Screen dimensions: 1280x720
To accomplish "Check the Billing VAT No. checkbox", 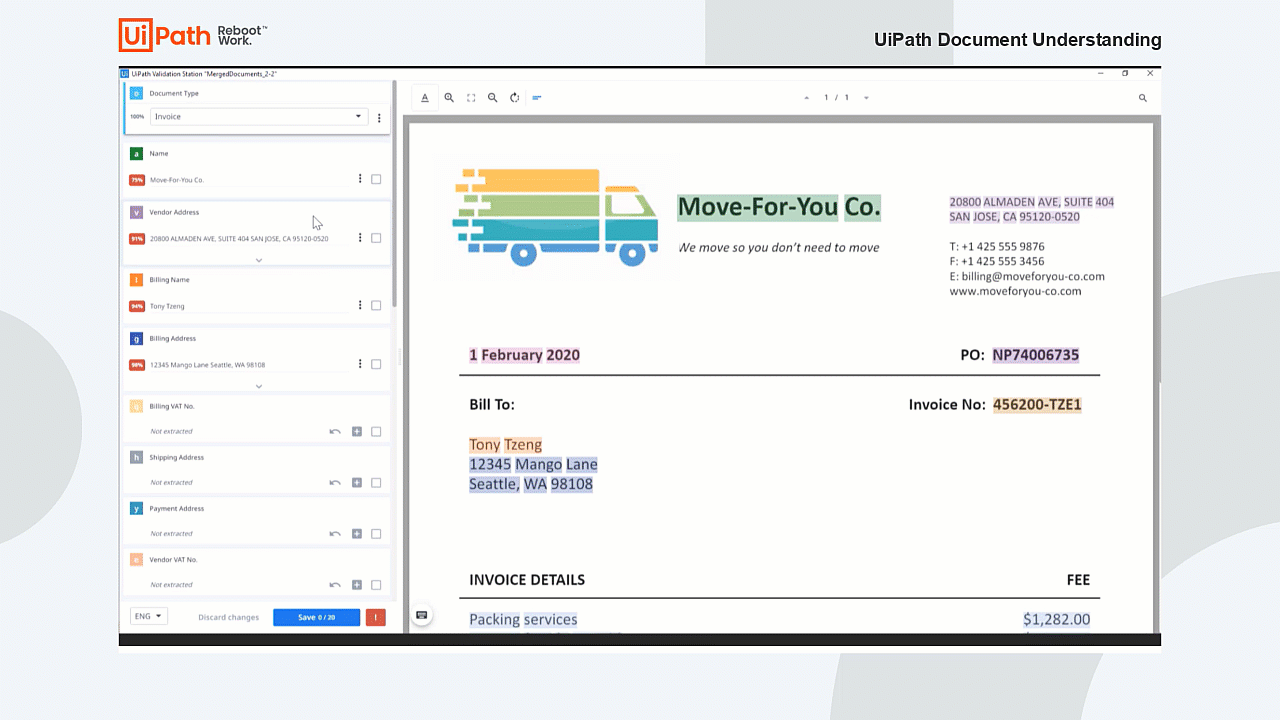I will tap(376, 432).
